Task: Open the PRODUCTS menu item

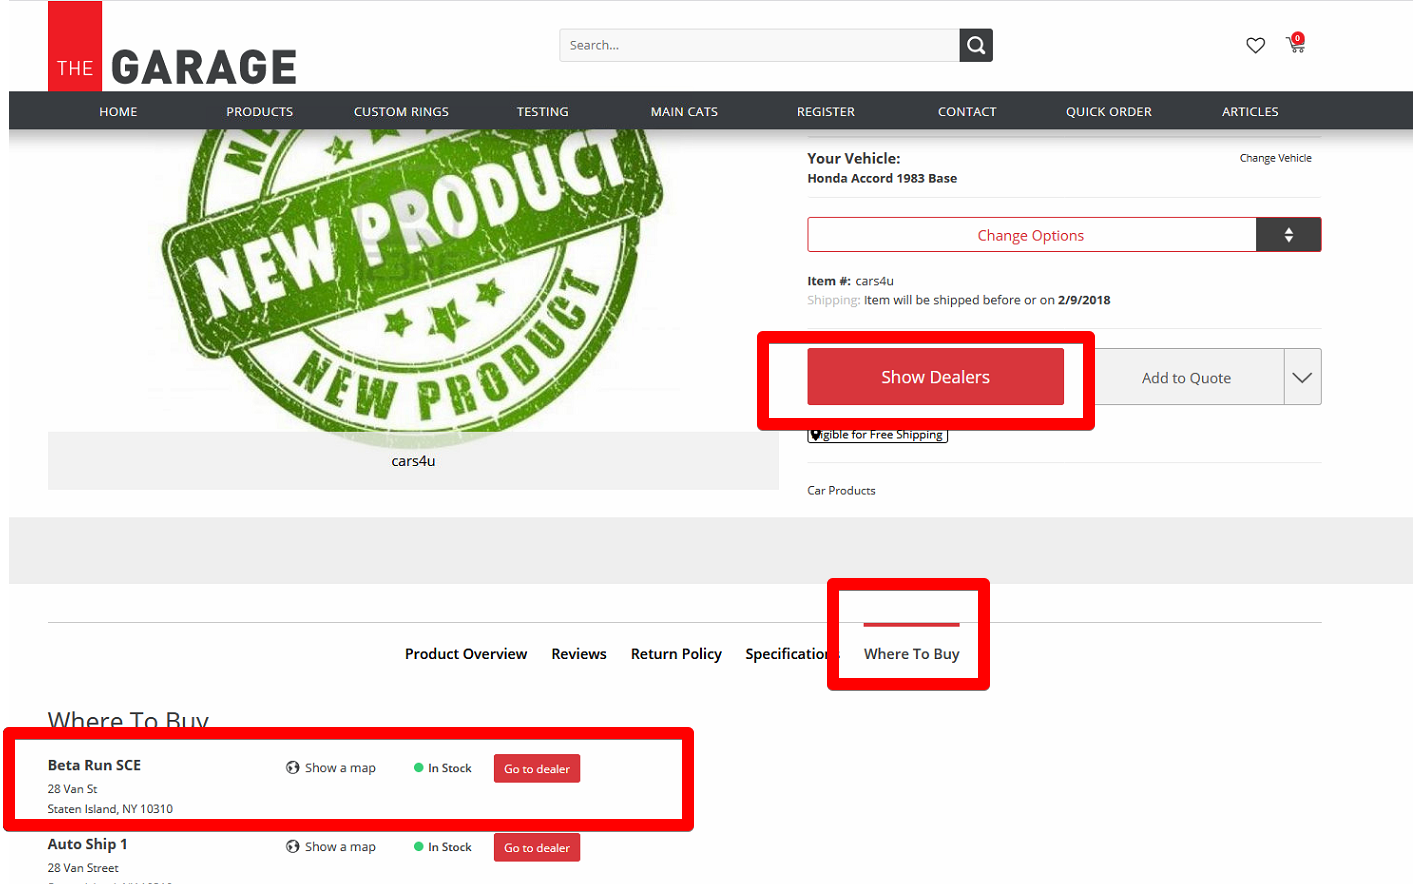Action: click(x=260, y=112)
